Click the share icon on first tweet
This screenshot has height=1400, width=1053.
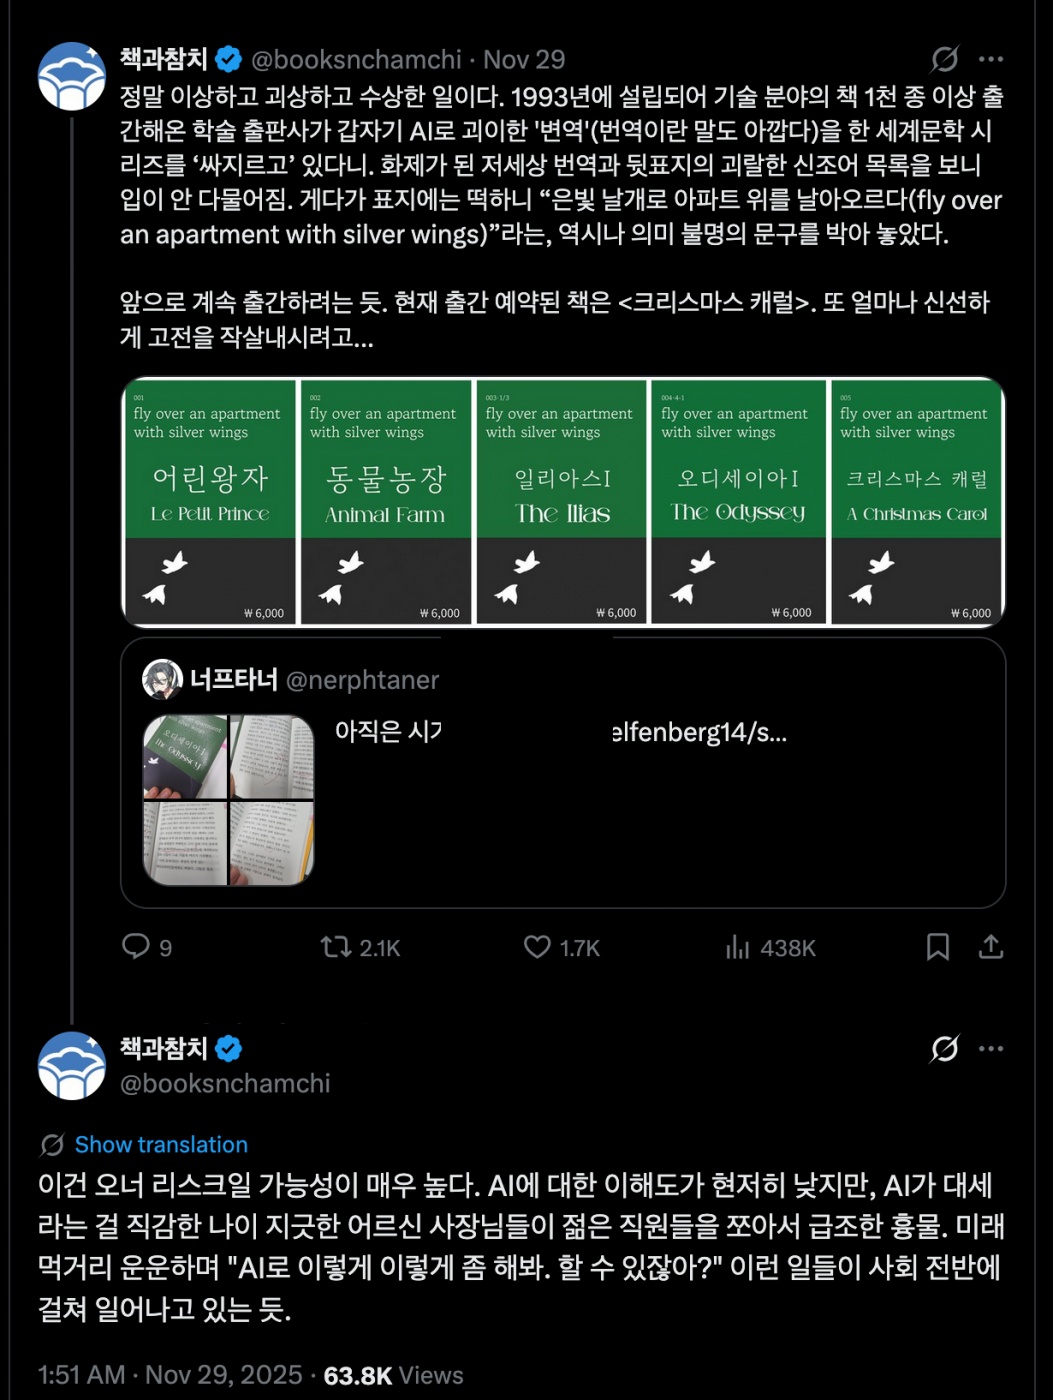(x=990, y=946)
